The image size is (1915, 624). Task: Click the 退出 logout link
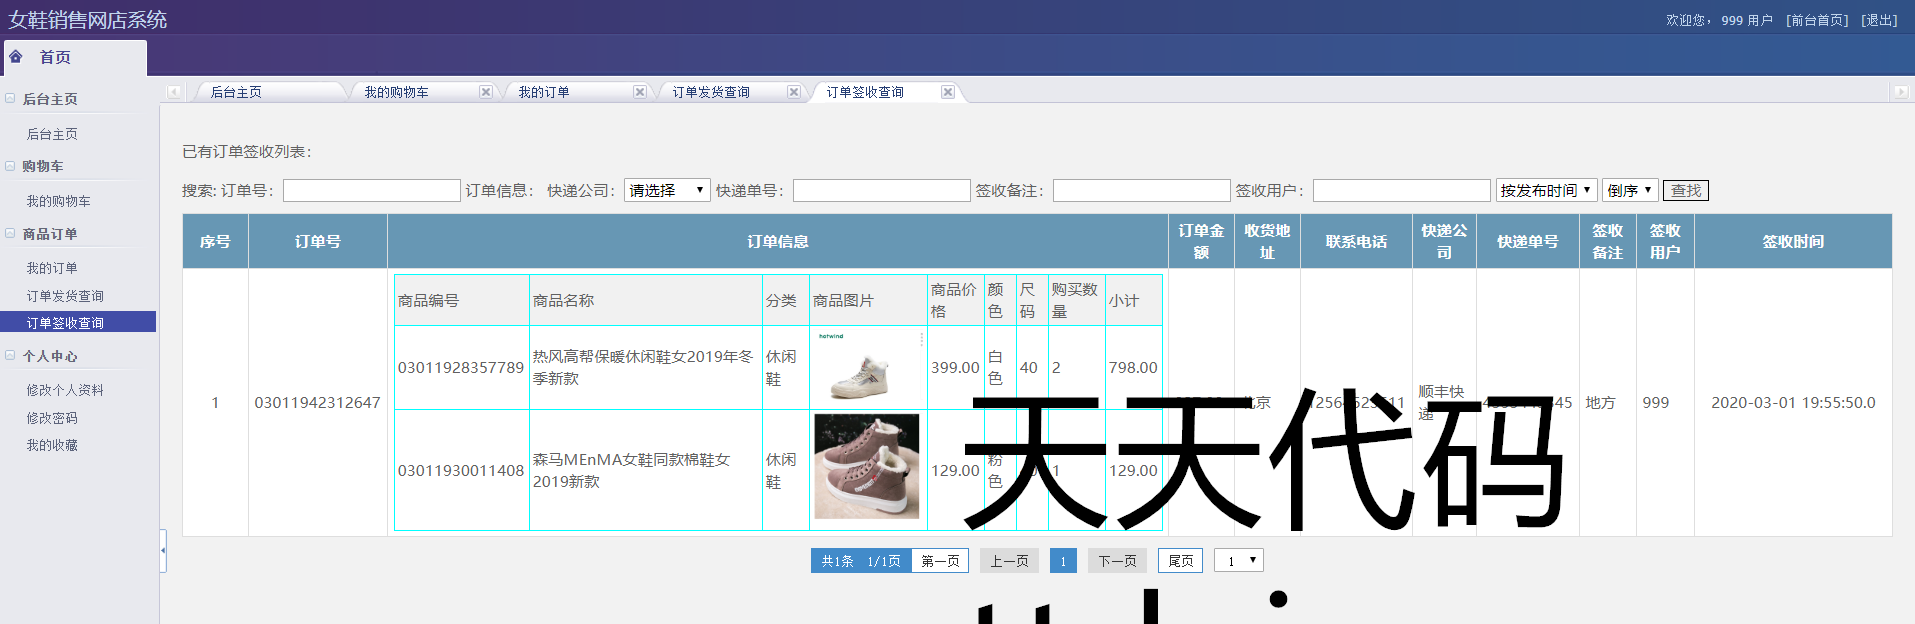pos(1879,20)
